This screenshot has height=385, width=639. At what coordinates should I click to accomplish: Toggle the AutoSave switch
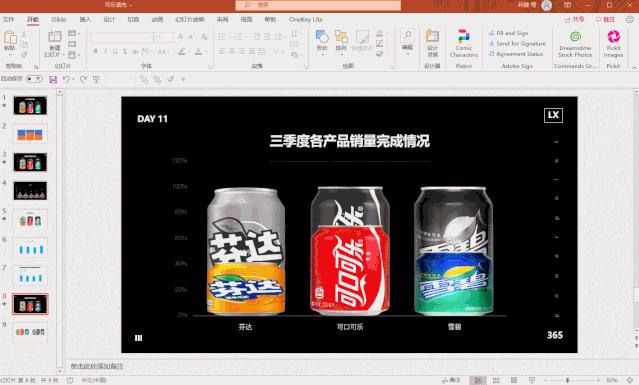[x=34, y=79]
